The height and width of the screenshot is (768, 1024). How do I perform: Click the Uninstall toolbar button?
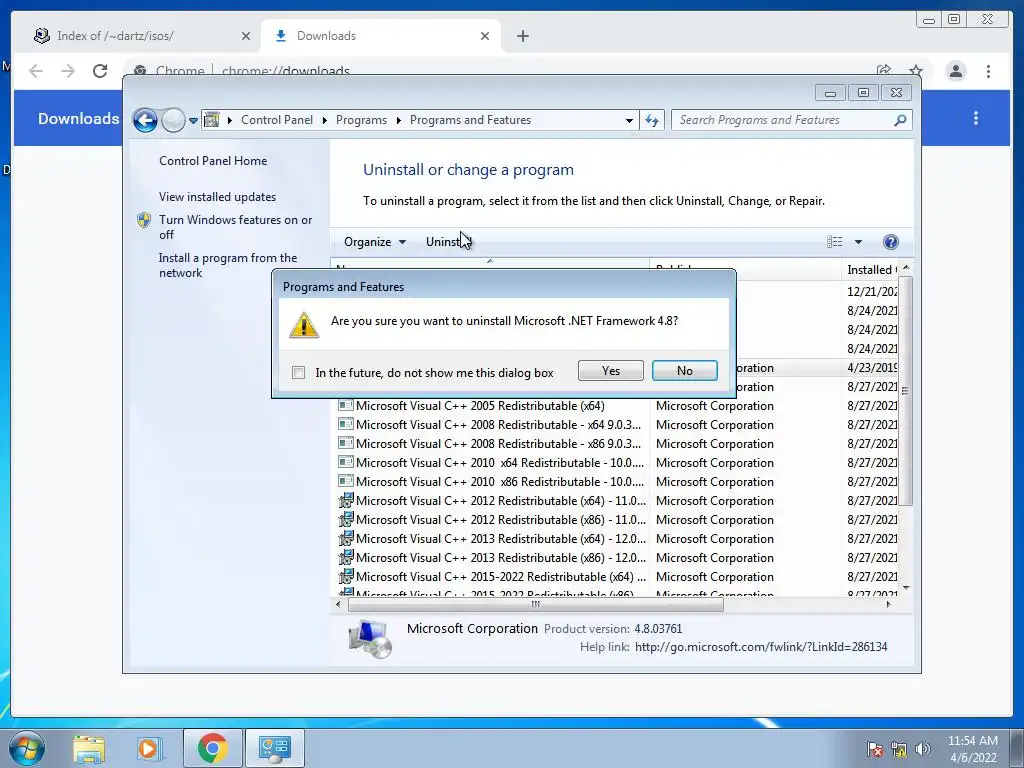point(448,242)
